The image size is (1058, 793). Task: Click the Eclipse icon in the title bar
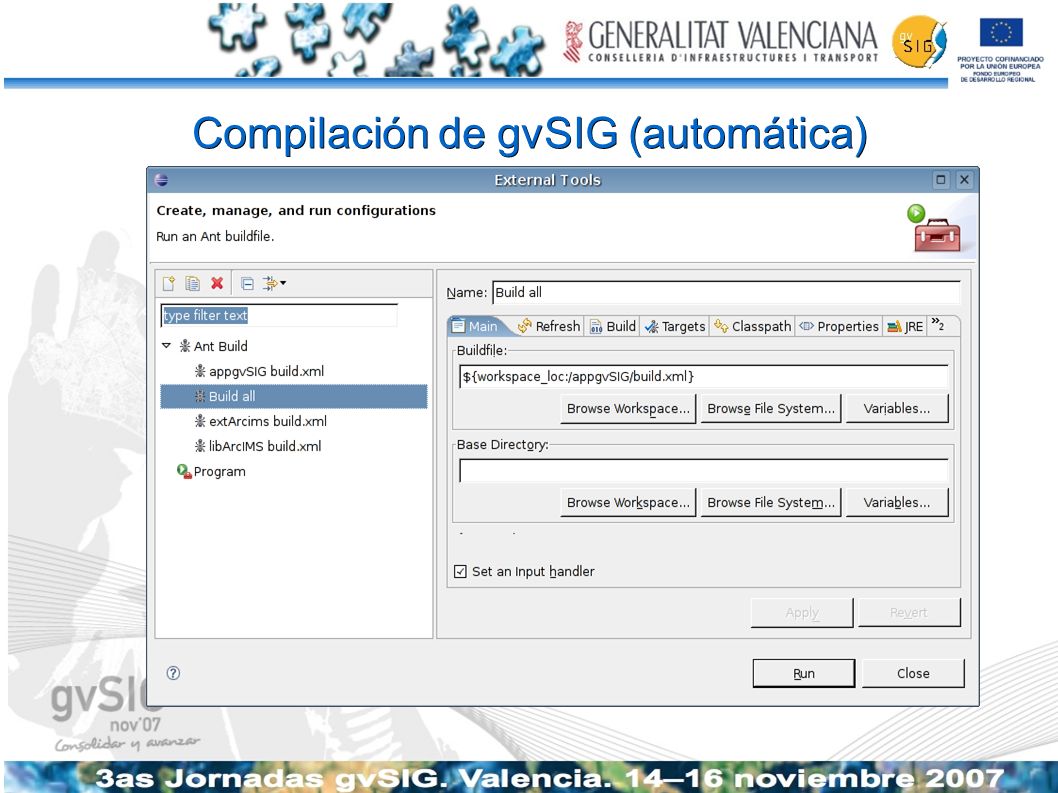pyautogui.click(x=161, y=180)
